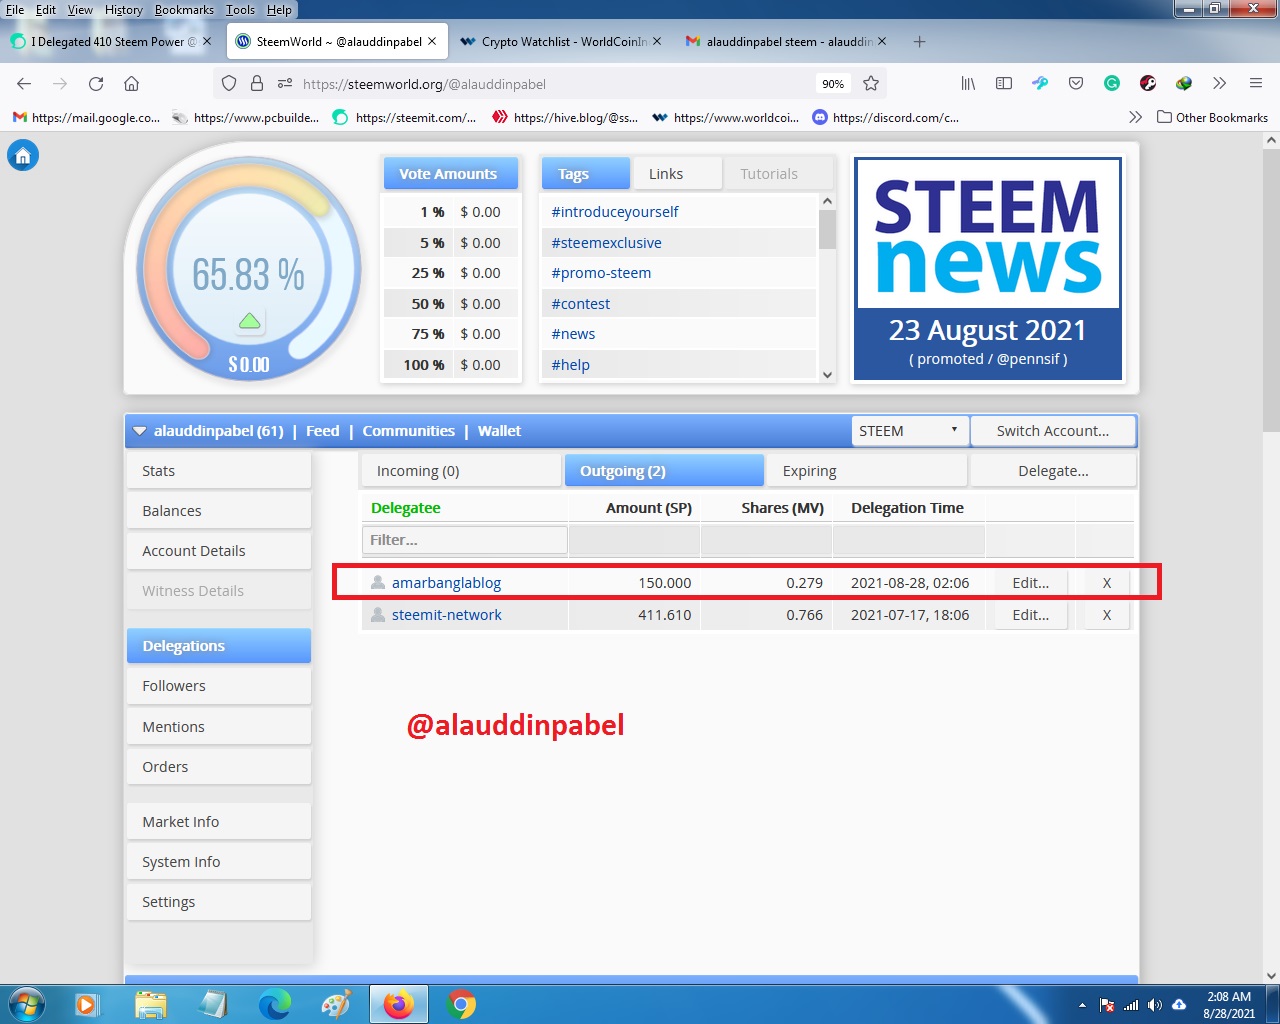The width and height of the screenshot is (1280, 1024).
Task: Open the Vote Amounts tab
Action: tap(450, 174)
